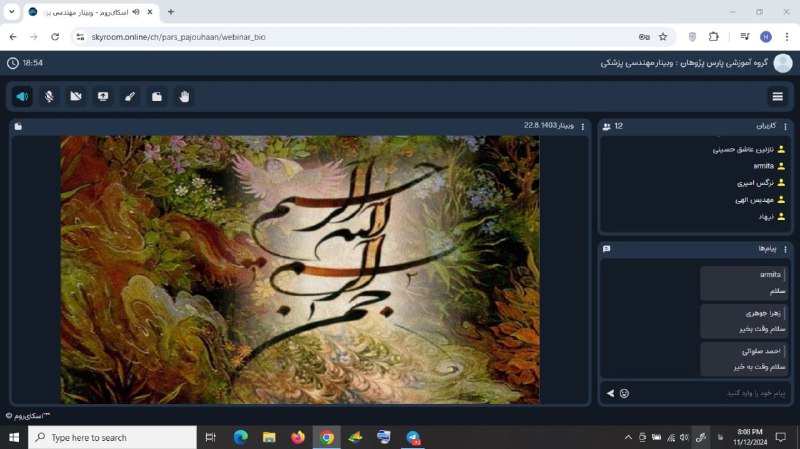Screen dimensions: 800x449
Task: Open Windows Start menu
Action: (x=14, y=437)
